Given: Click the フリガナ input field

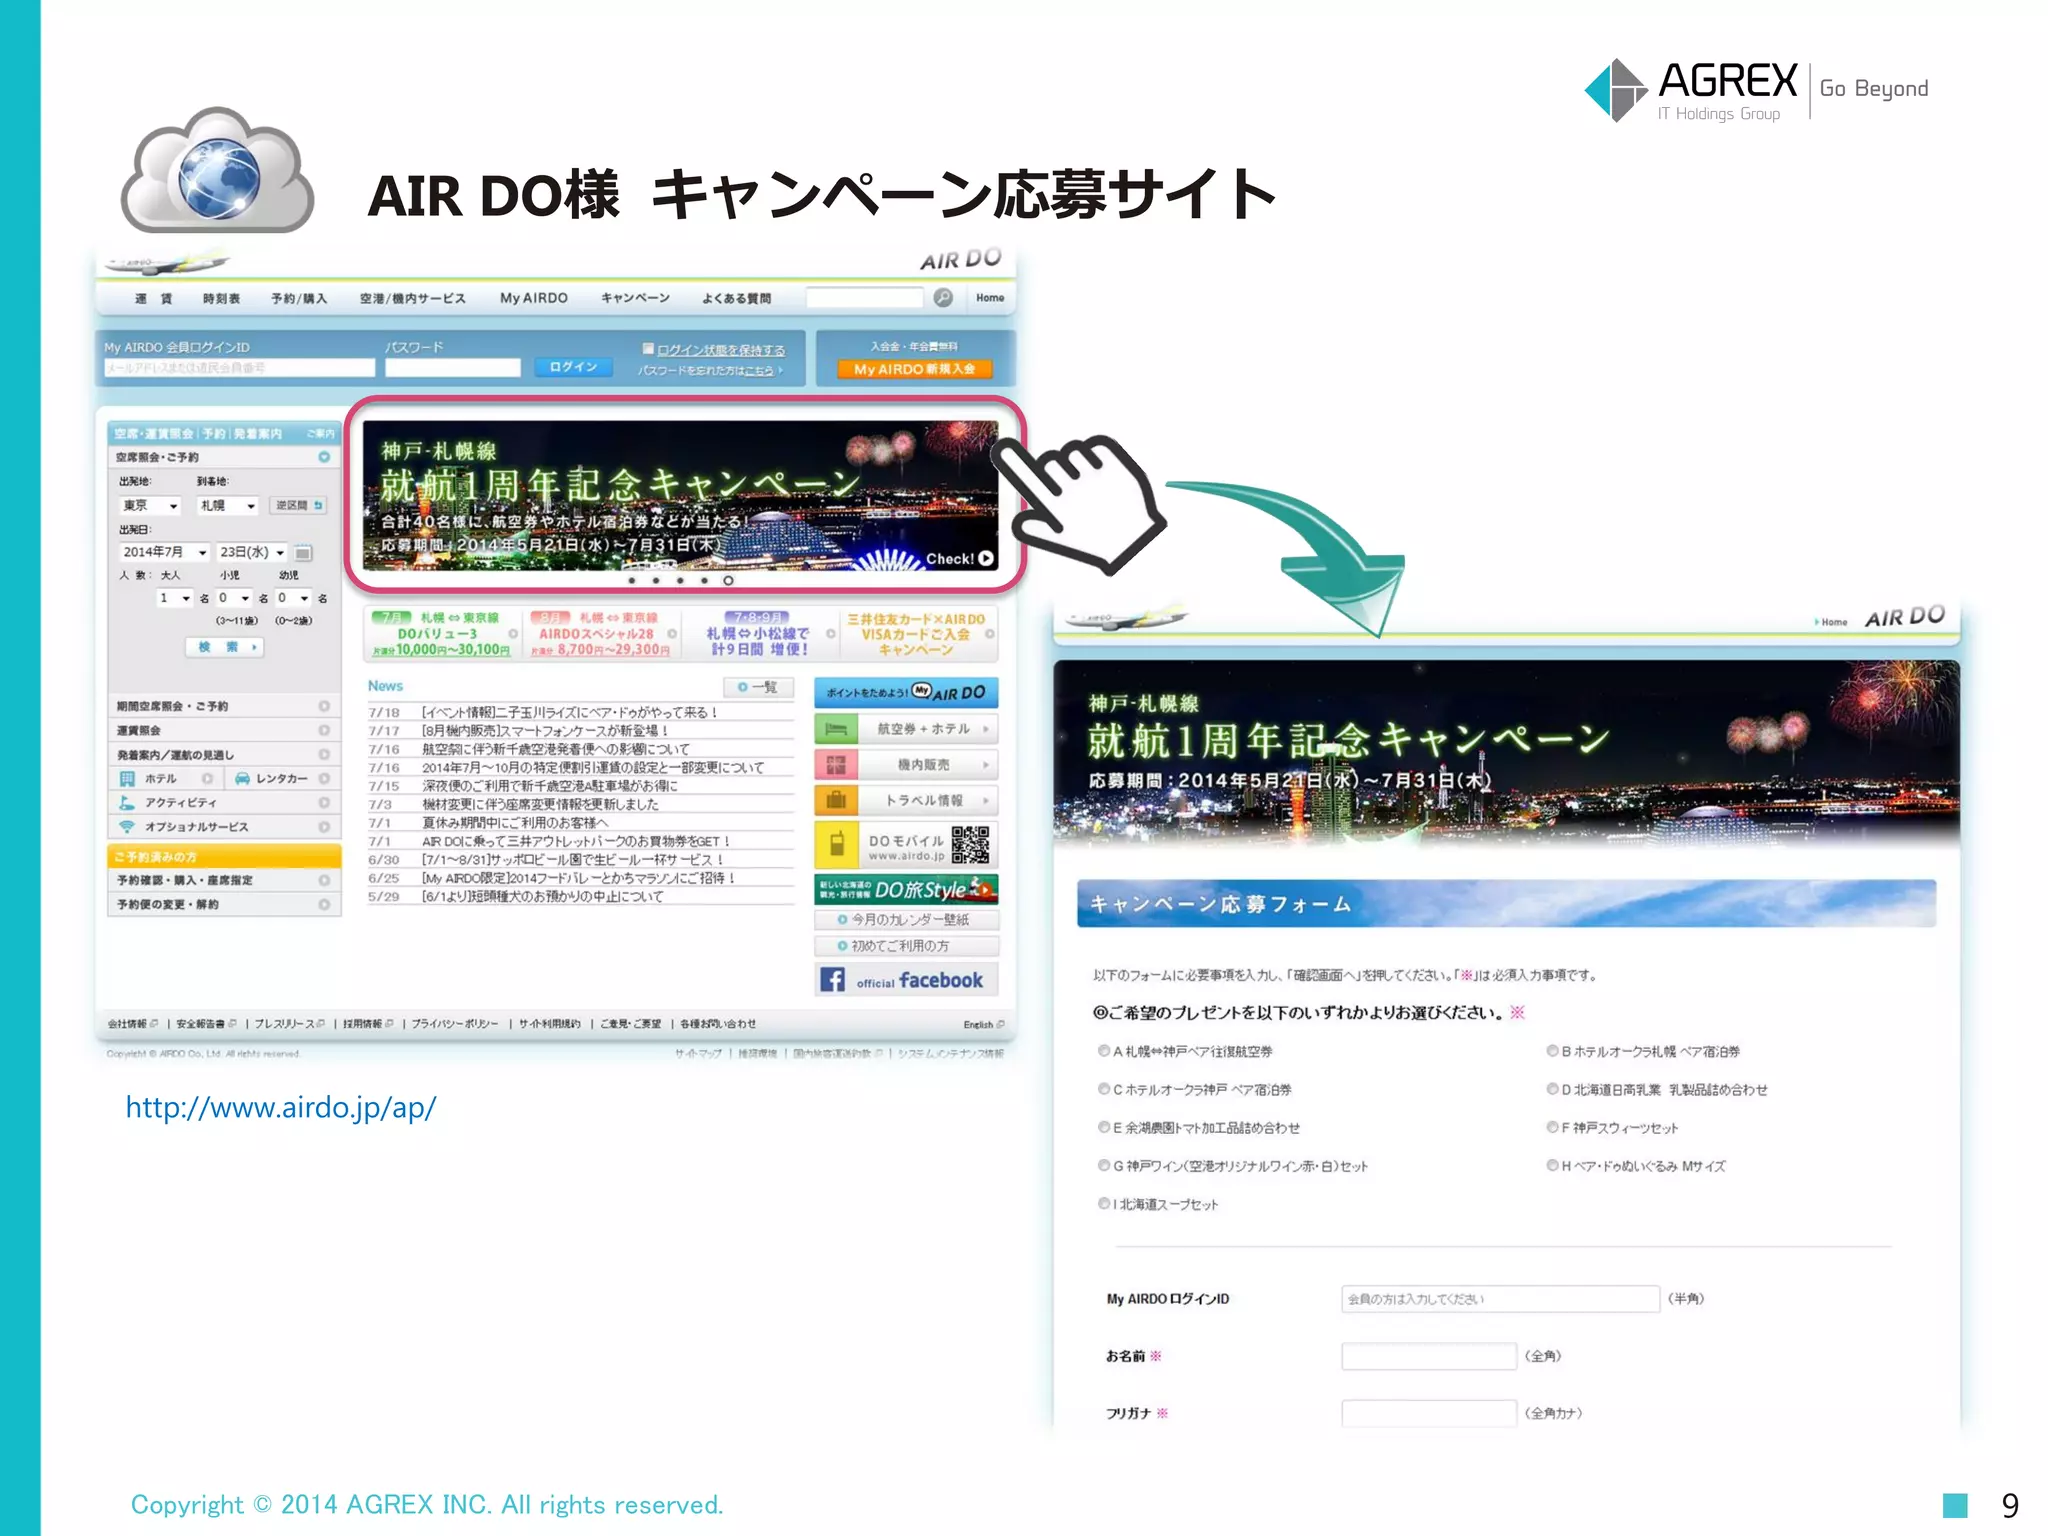Looking at the screenshot, I should (1429, 1413).
